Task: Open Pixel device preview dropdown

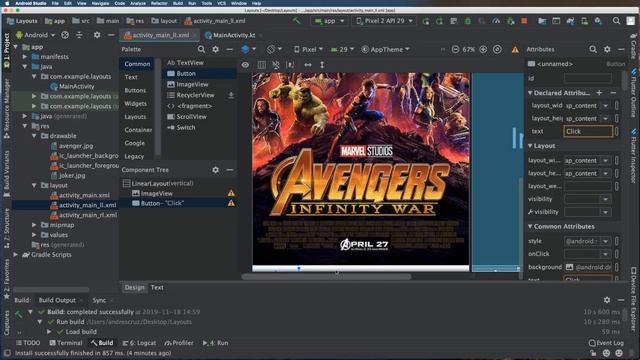Action: click(x=309, y=49)
